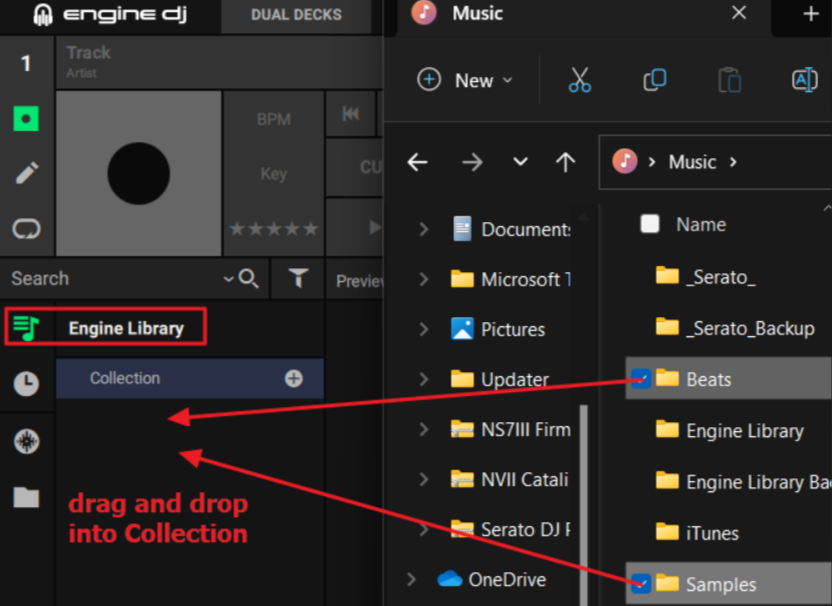Image resolution: width=832 pixels, height=606 pixels.
Task: Open the recent locations dropdown arrow
Action: [520, 161]
